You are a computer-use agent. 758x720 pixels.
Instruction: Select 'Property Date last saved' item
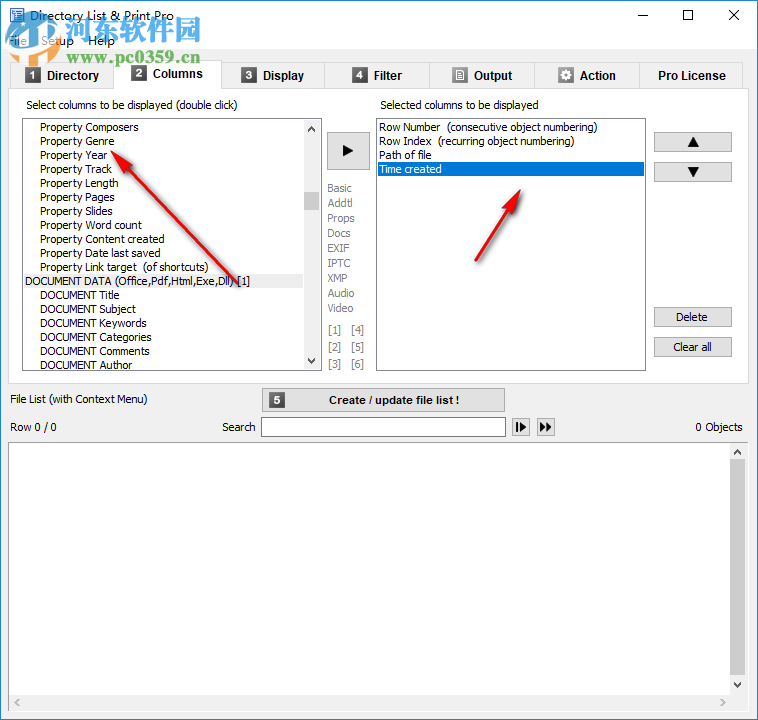coord(100,253)
